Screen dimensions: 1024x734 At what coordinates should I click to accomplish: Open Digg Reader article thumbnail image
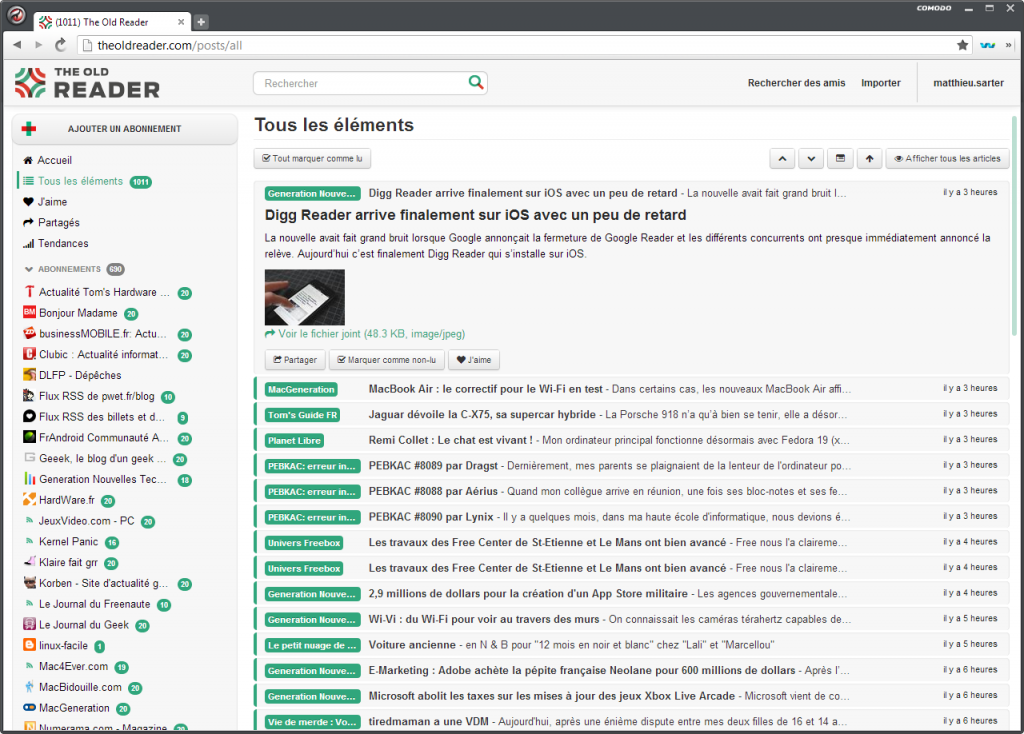coord(304,297)
